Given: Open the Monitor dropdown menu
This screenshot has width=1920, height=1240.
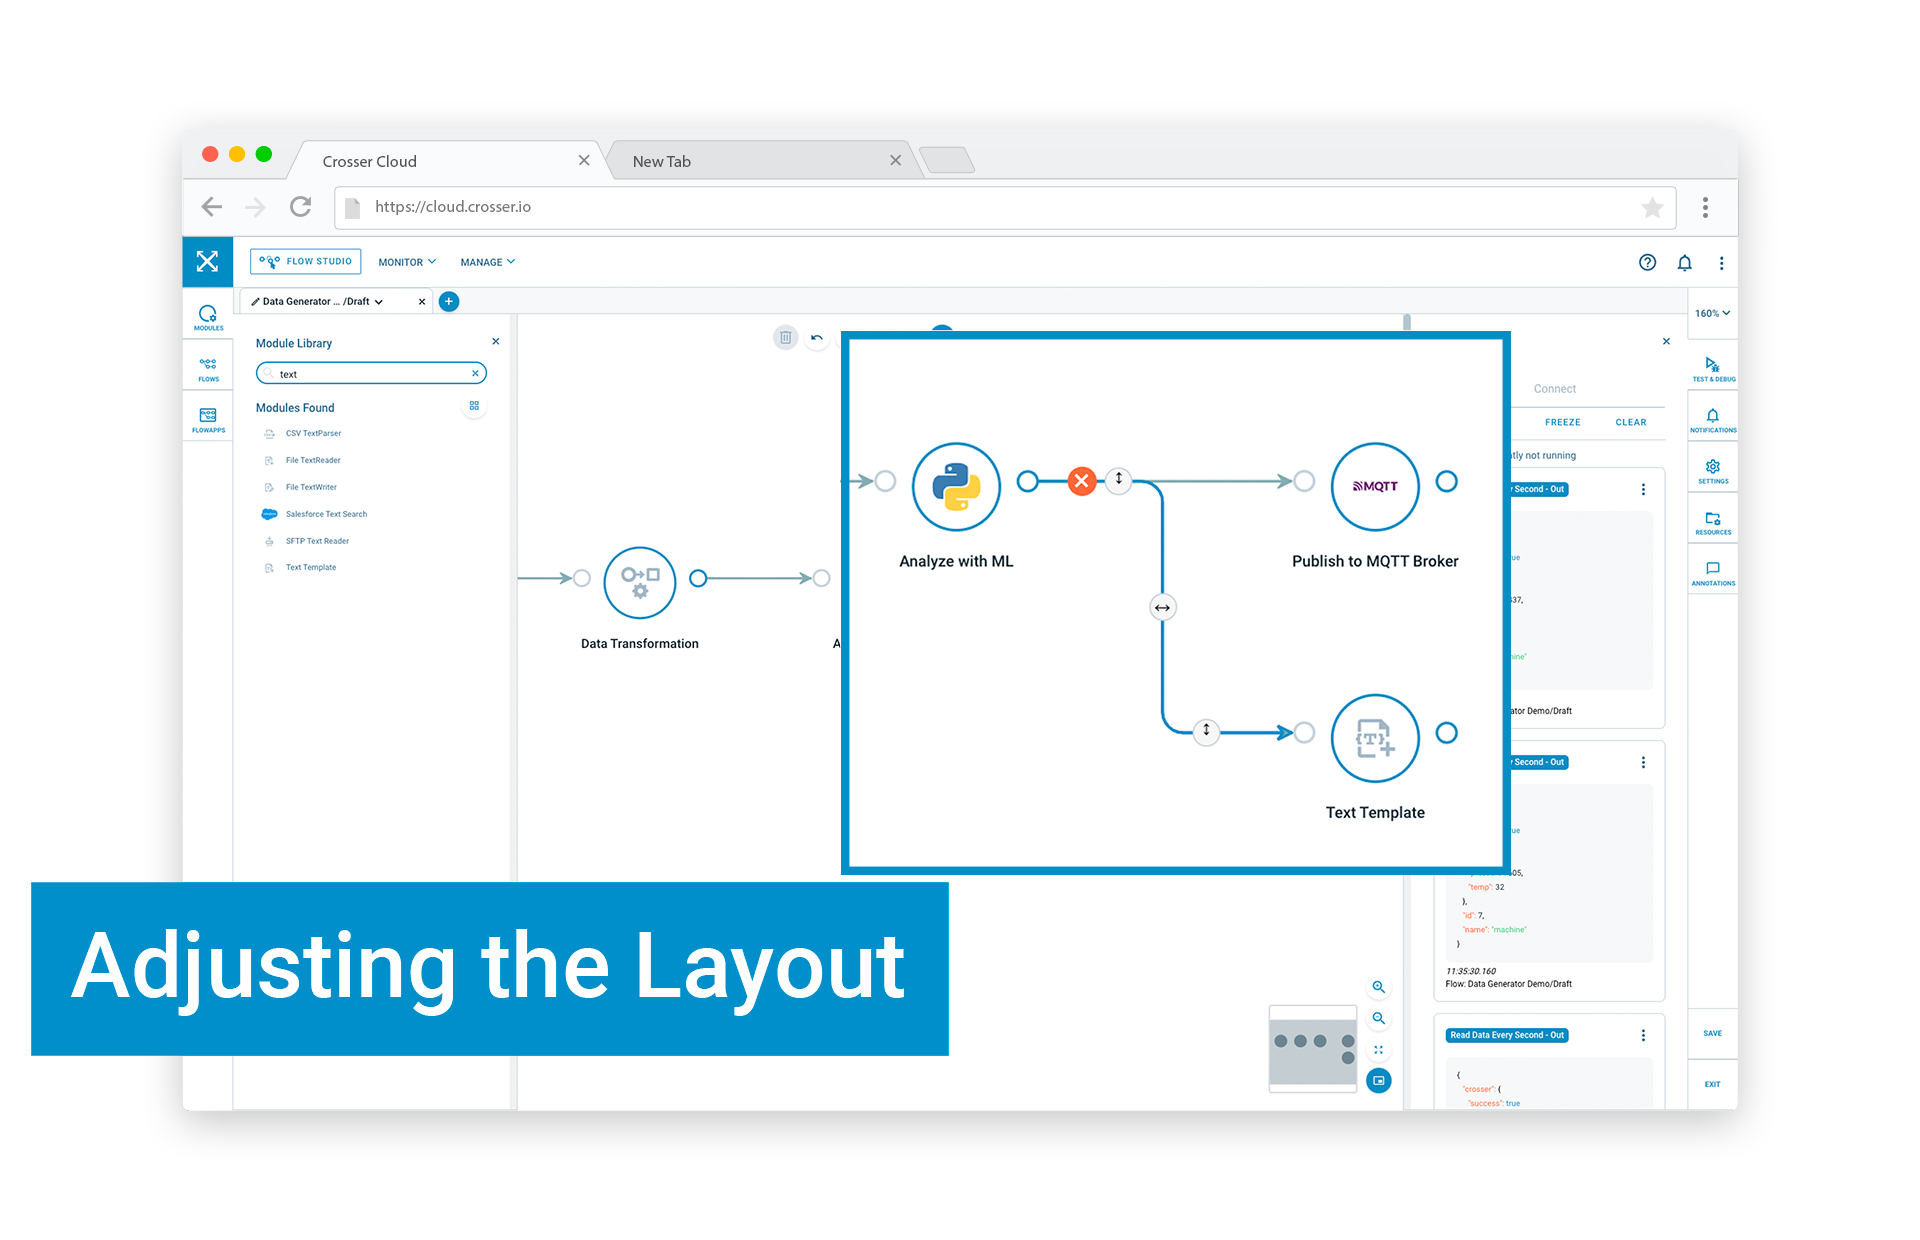Looking at the screenshot, I should tap(407, 262).
